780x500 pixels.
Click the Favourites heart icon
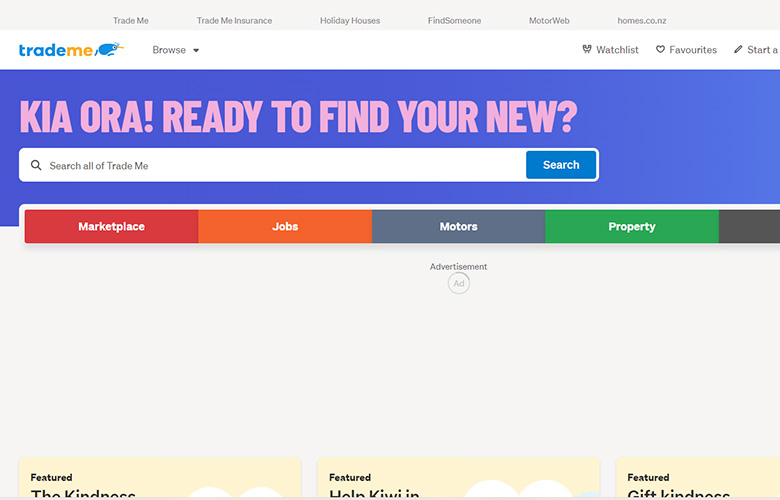(660, 49)
